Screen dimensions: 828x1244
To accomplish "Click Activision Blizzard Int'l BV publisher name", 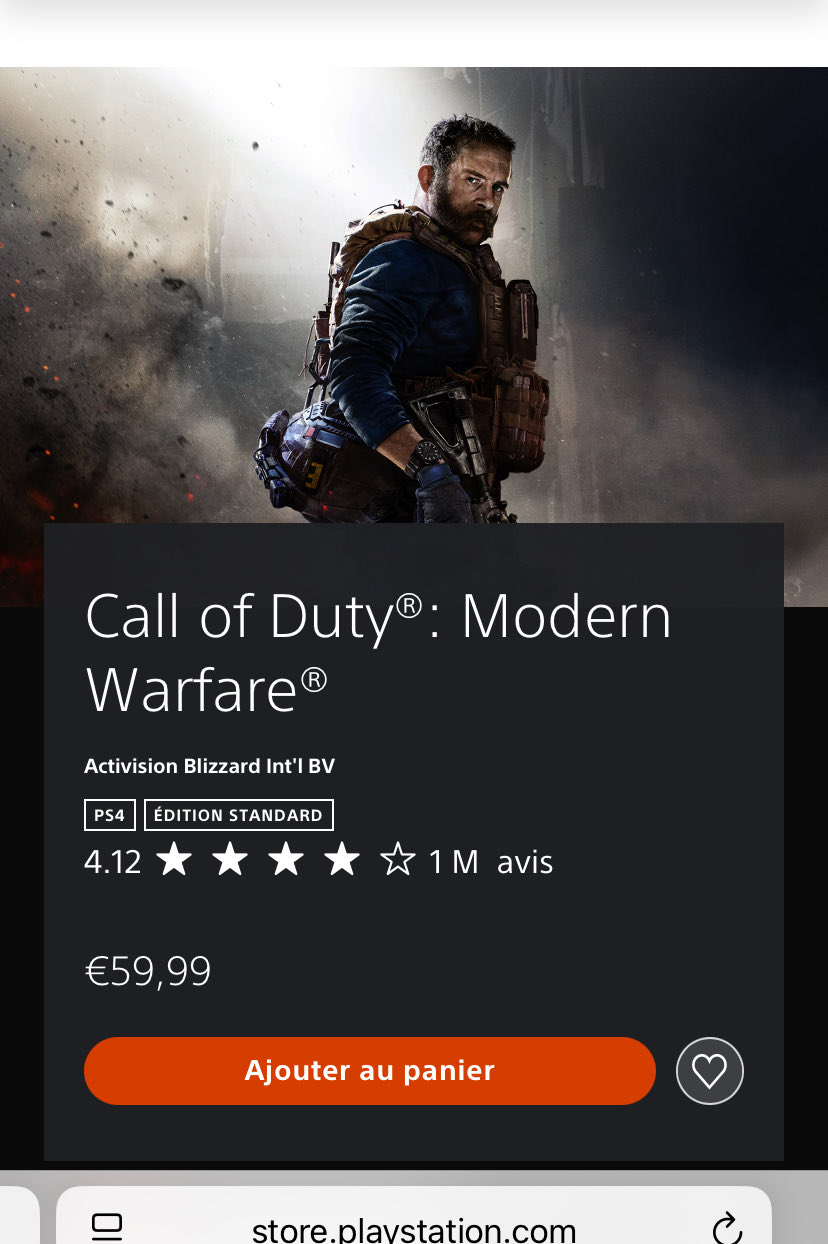I will click(x=209, y=767).
